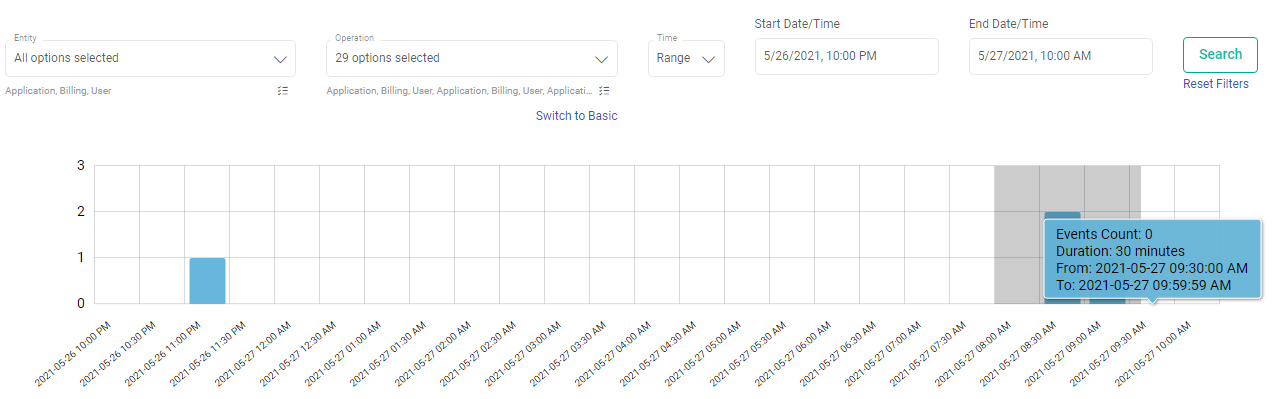Click the '29 options selected' Operation field
Viewport: 1276px width, 399px height.
pos(471,59)
